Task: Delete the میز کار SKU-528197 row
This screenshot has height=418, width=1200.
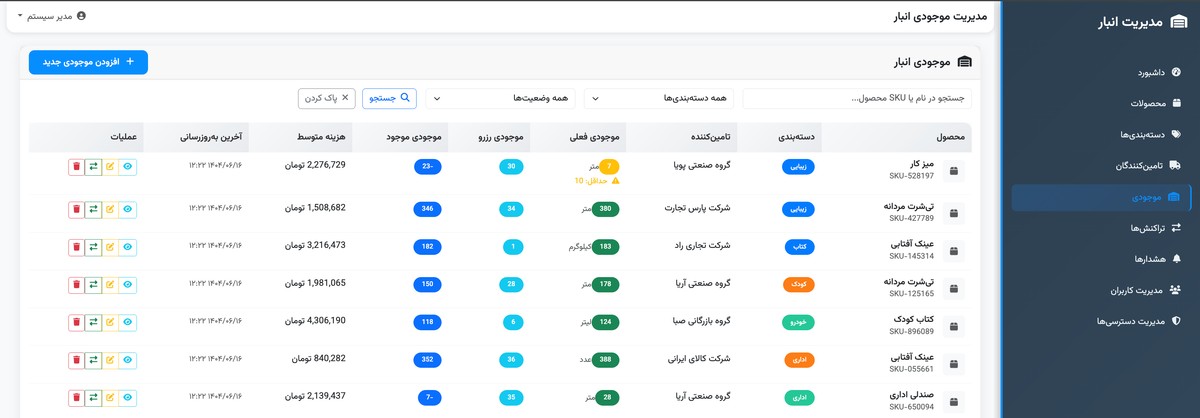Action: click(x=76, y=167)
